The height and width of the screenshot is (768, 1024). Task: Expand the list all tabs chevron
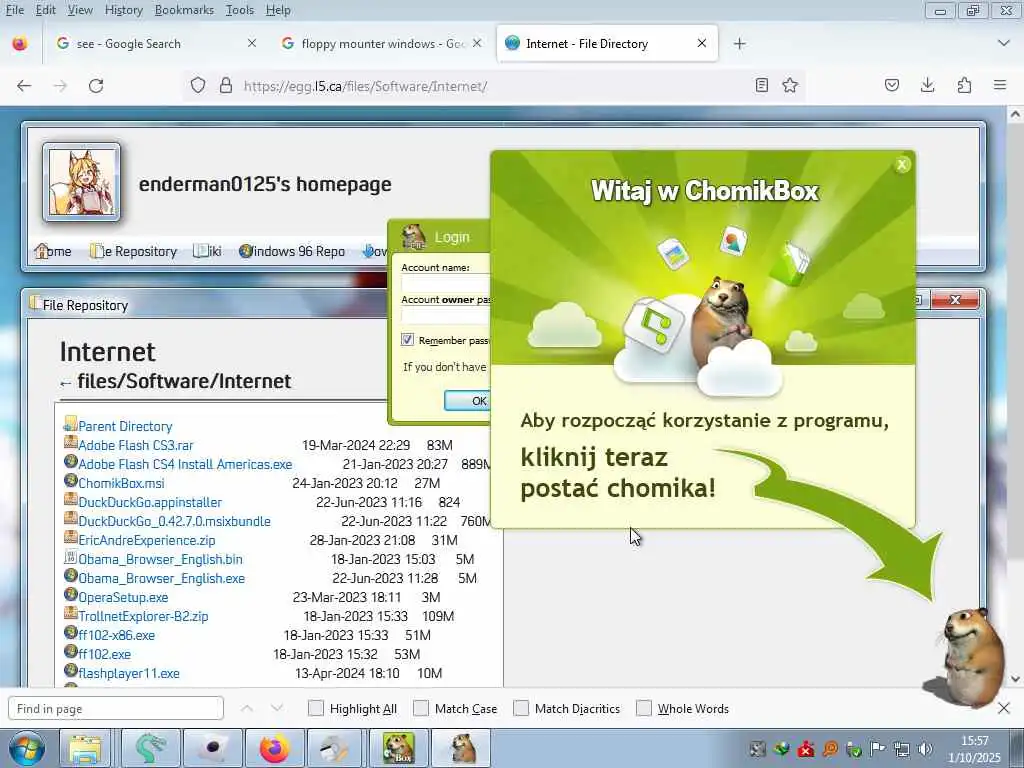click(x=1004, y=43)
